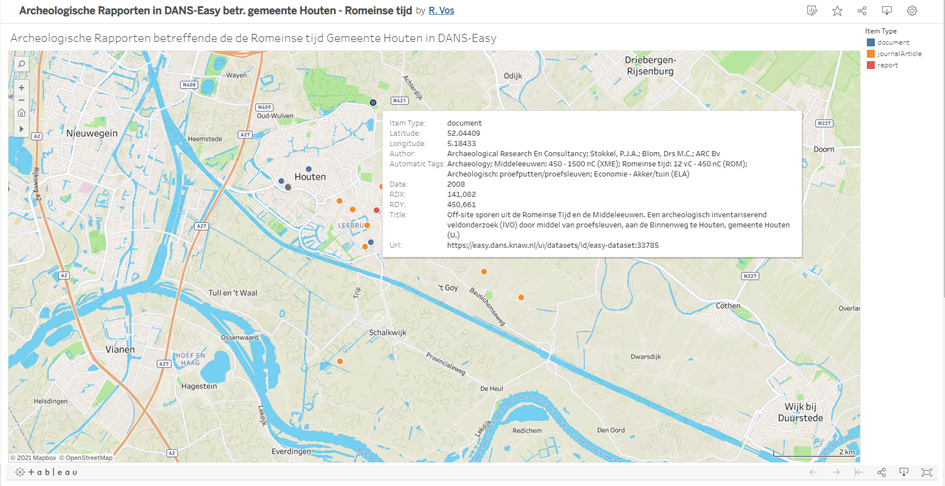Open the edit visualization icon
The image size is (945, 486).
pos(812,11)
